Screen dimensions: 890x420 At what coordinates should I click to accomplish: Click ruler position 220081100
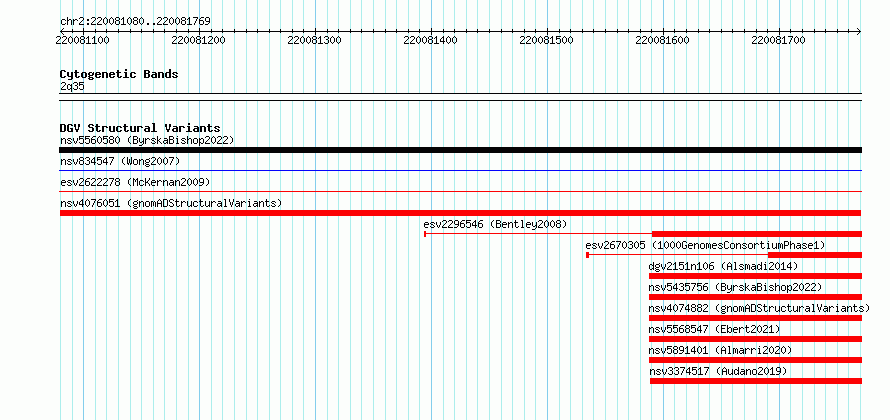pyautogui.click(x=83, y=40)
